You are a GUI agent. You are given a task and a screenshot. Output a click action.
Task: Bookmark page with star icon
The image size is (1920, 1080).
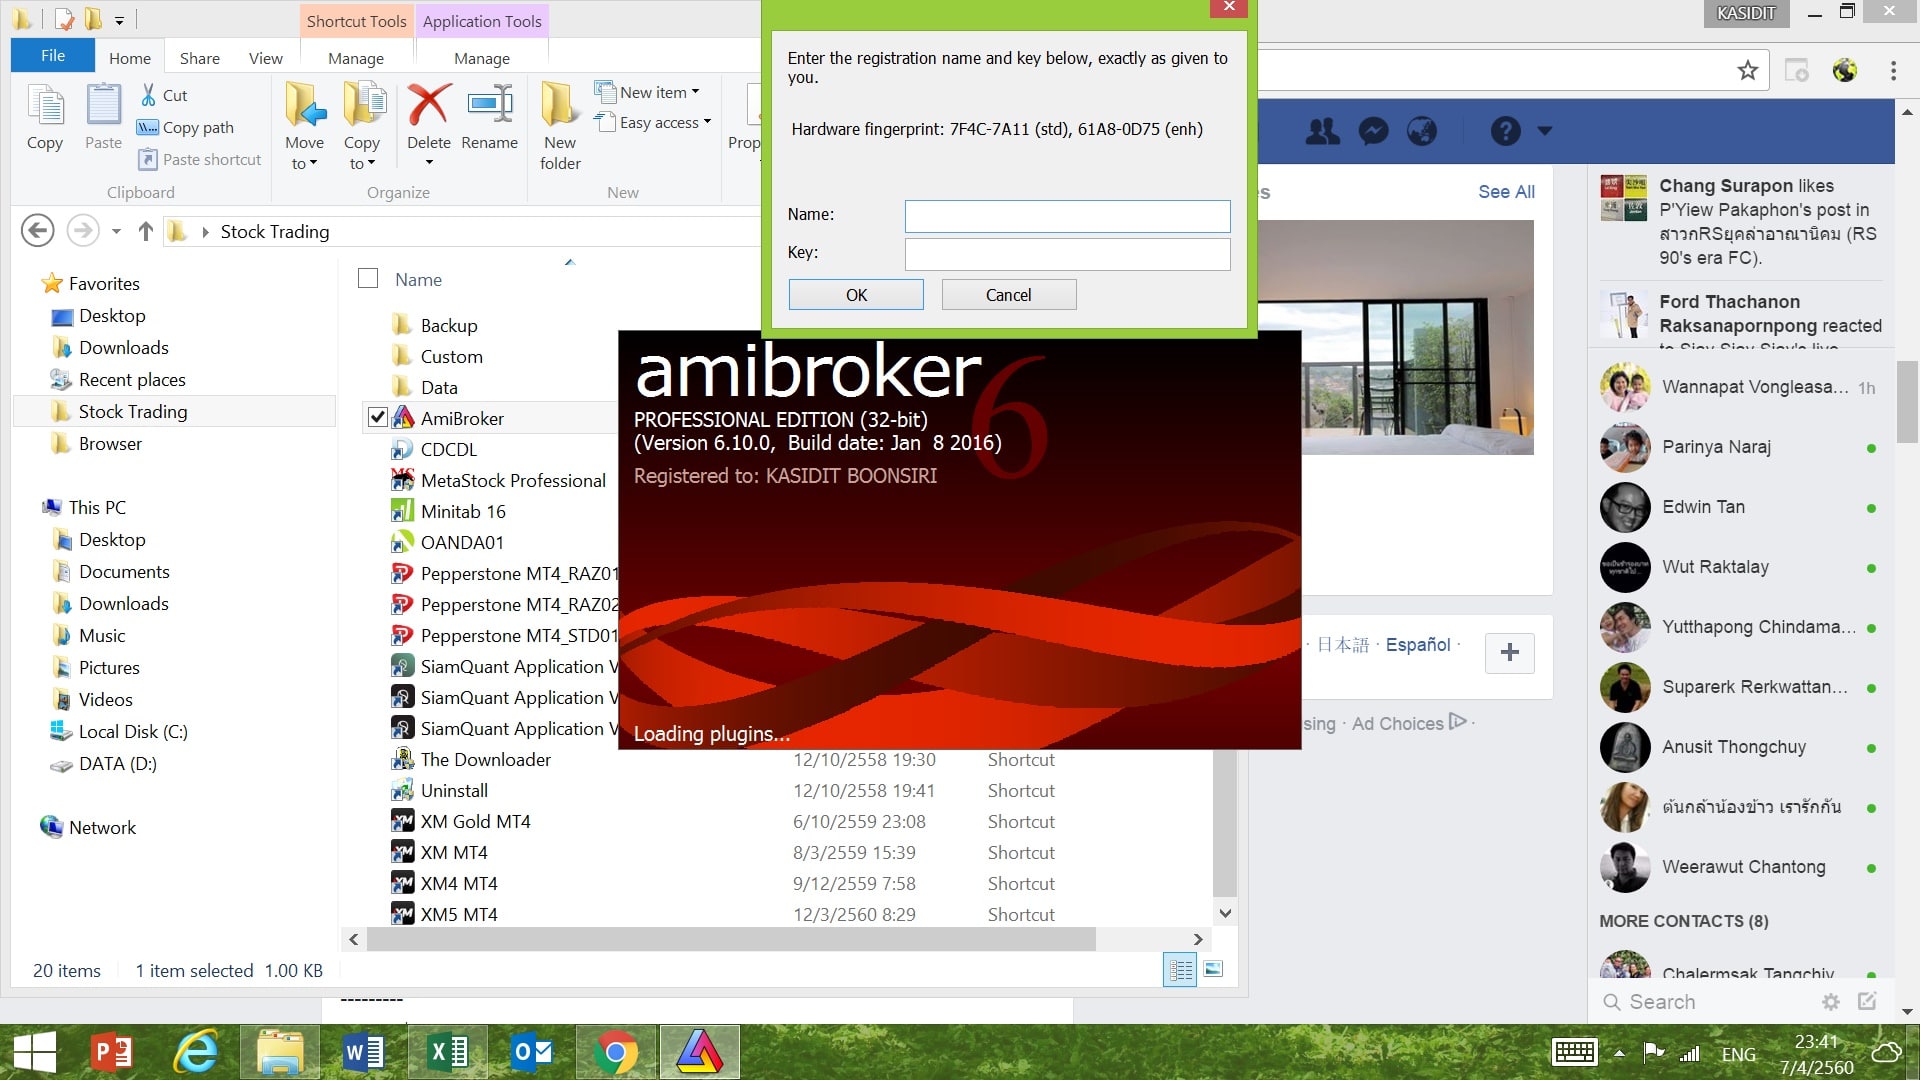click(1747, 70)
